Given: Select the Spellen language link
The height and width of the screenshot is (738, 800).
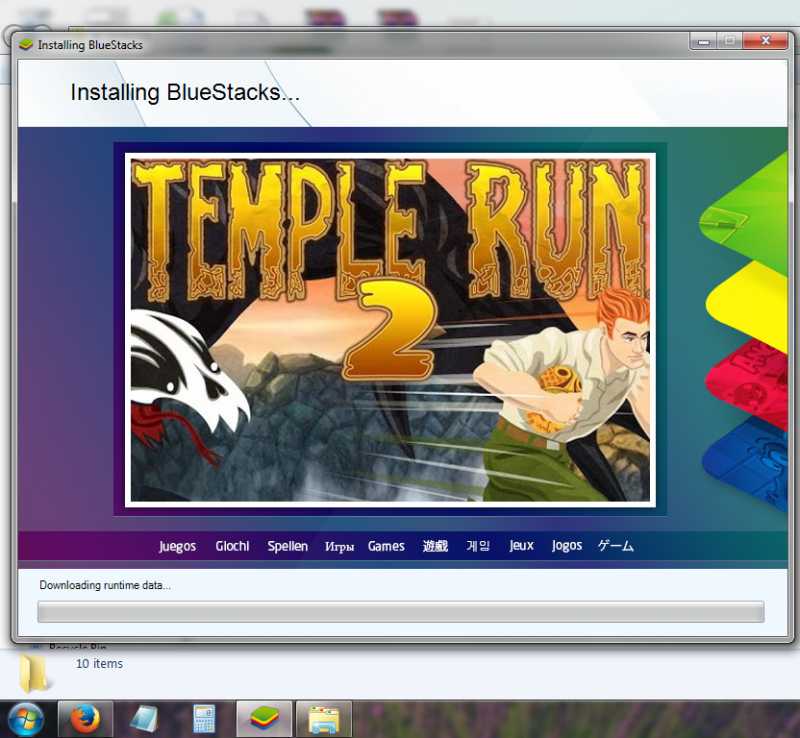Looking at the screenshot, I should coord(287,546).
